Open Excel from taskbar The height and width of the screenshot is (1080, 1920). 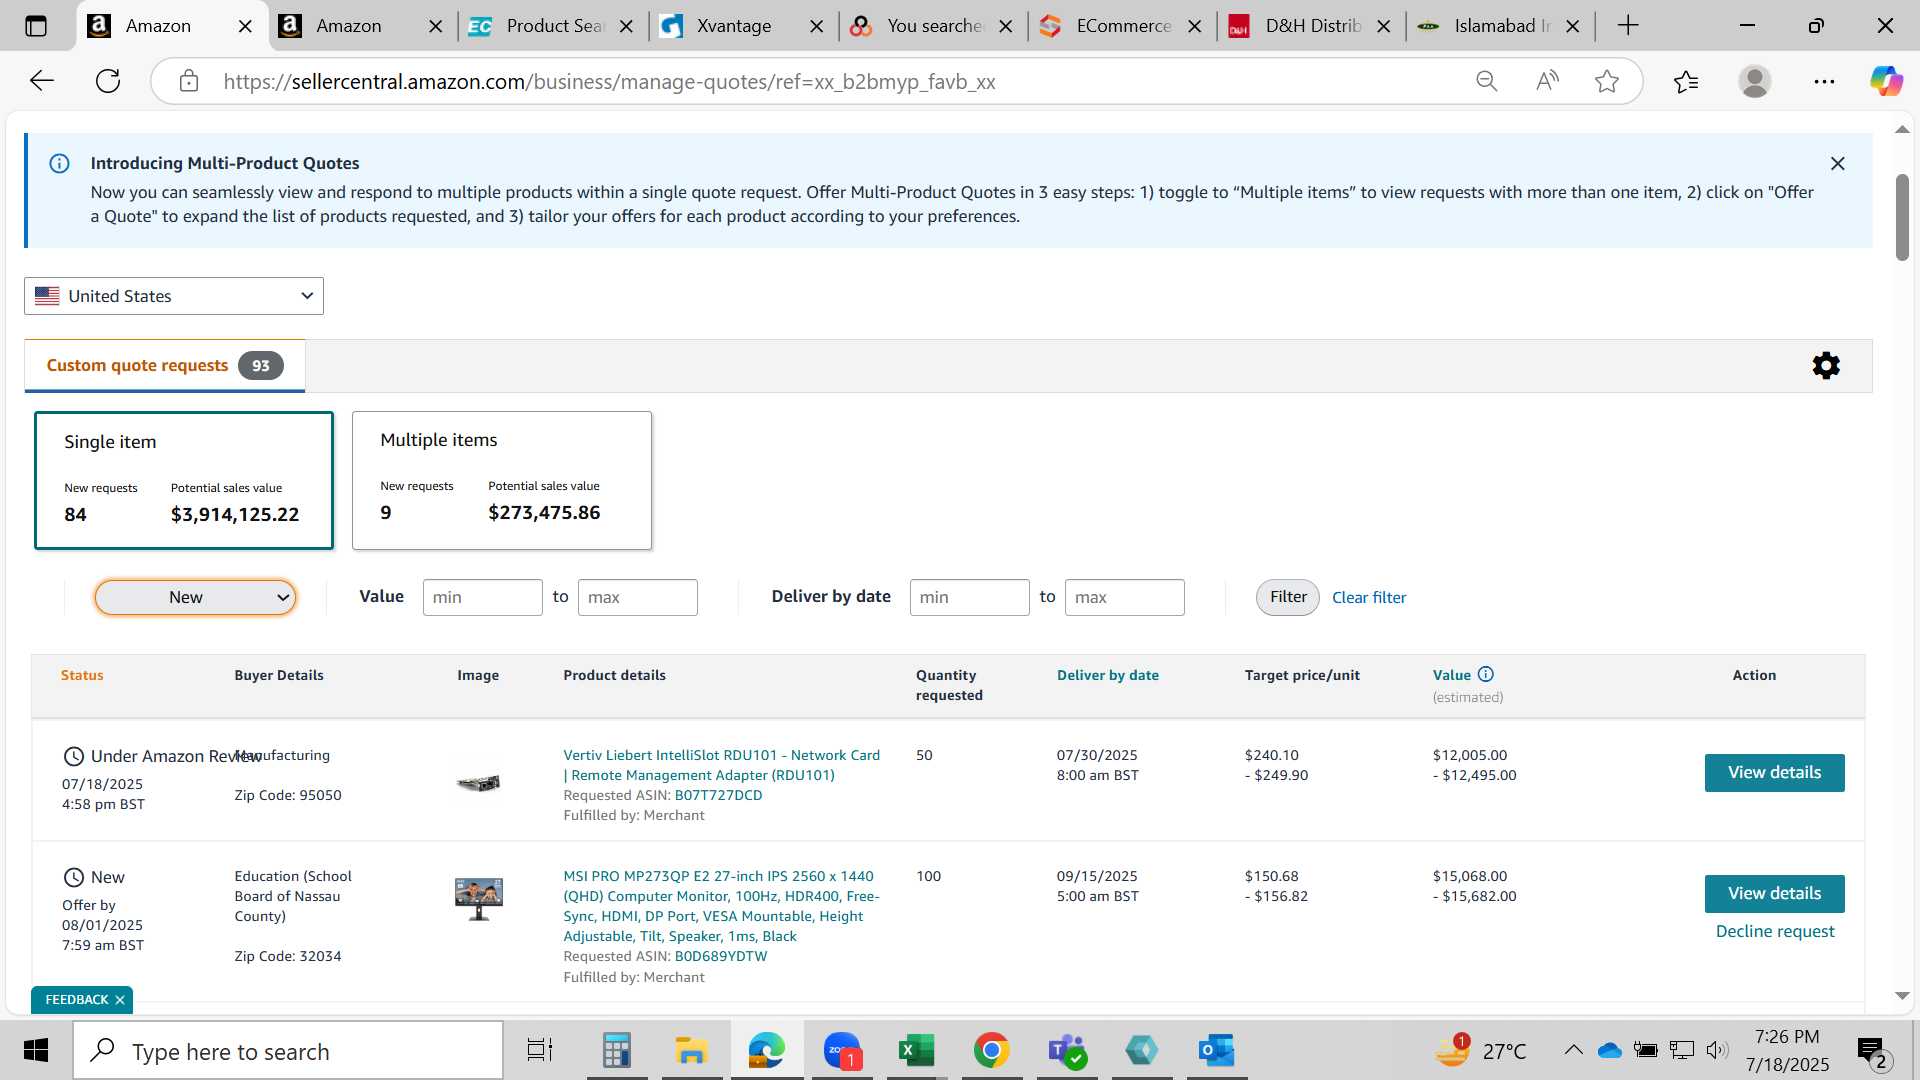tap(916, 1051)
